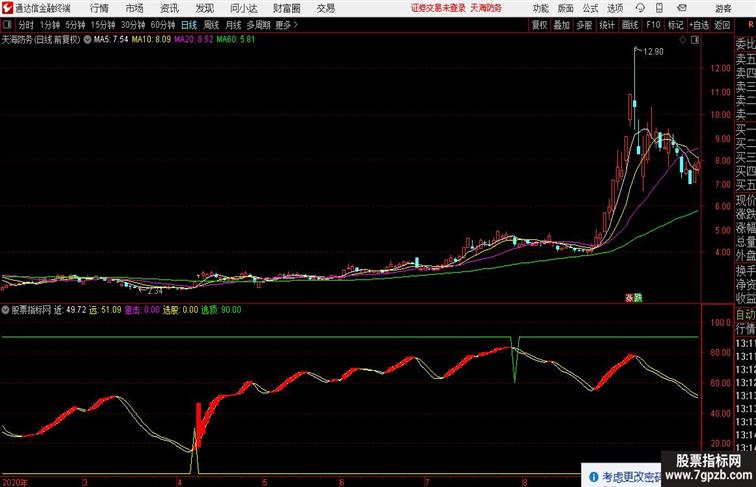The image size is (756, 487).
Task: Switch to 5分钟 period tab
Action: click(75, 25)
